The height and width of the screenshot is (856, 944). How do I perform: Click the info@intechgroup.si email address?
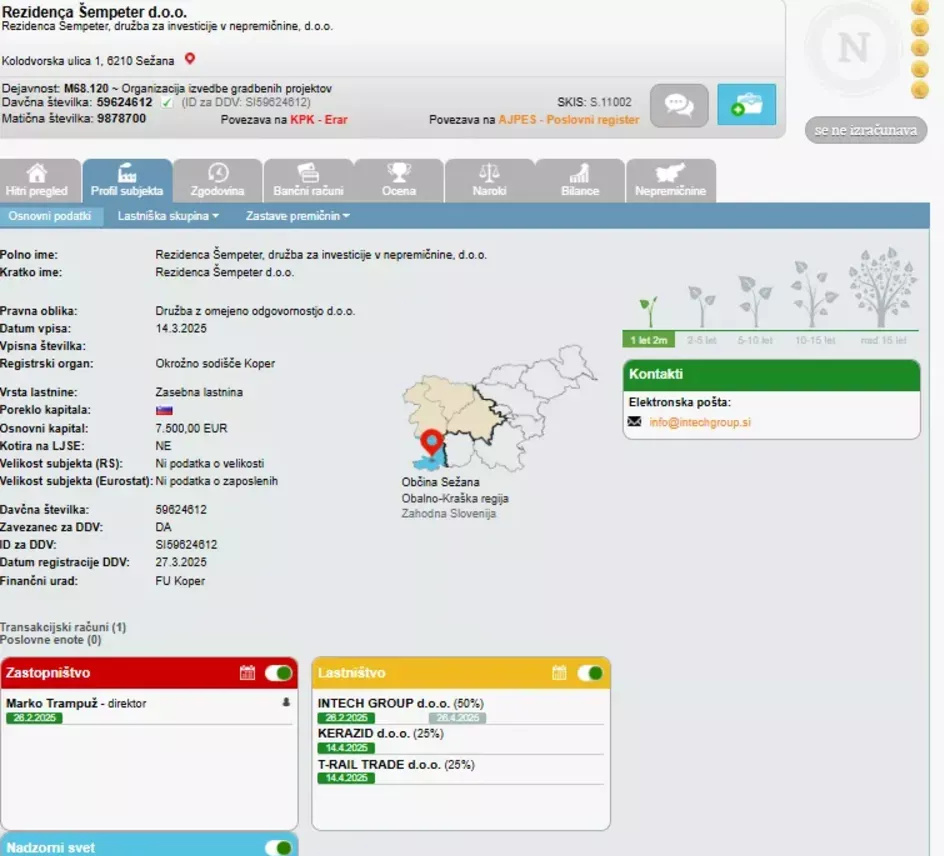(700, 422)
